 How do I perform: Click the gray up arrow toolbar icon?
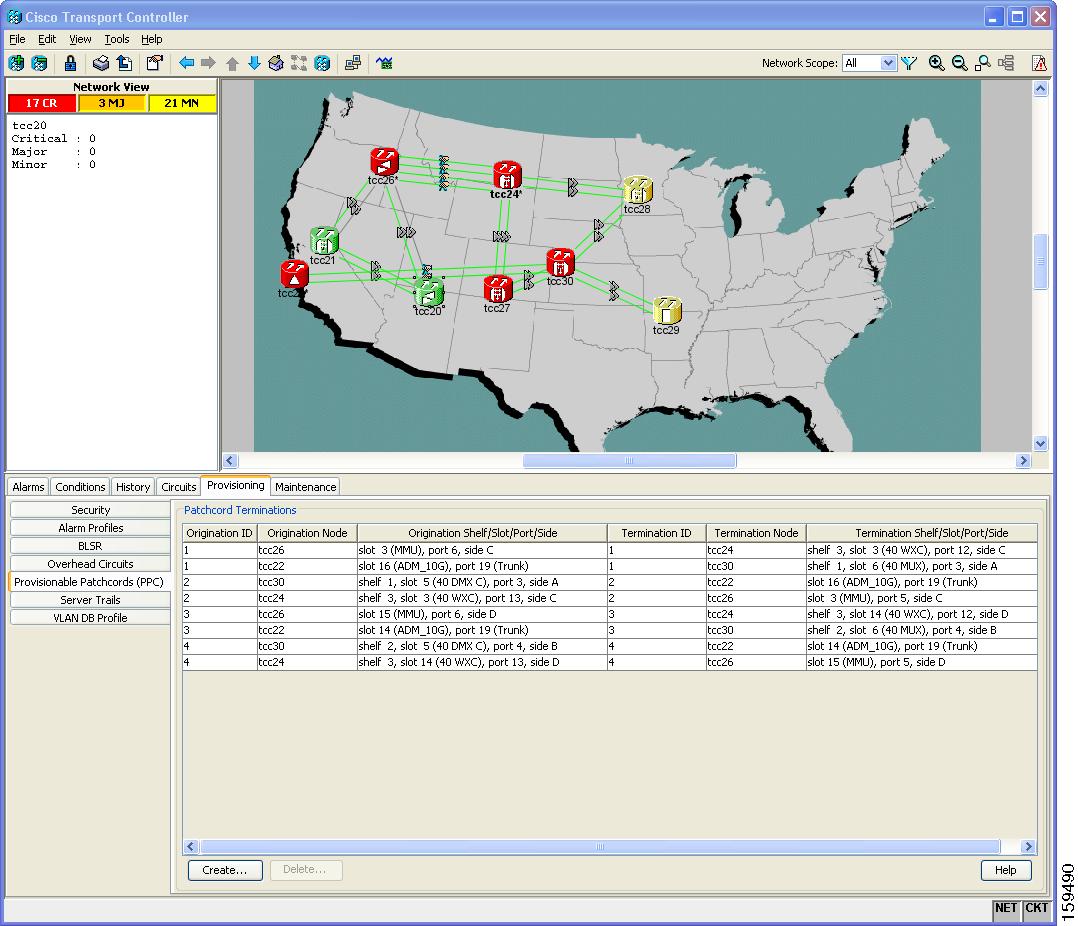(232, 64)
